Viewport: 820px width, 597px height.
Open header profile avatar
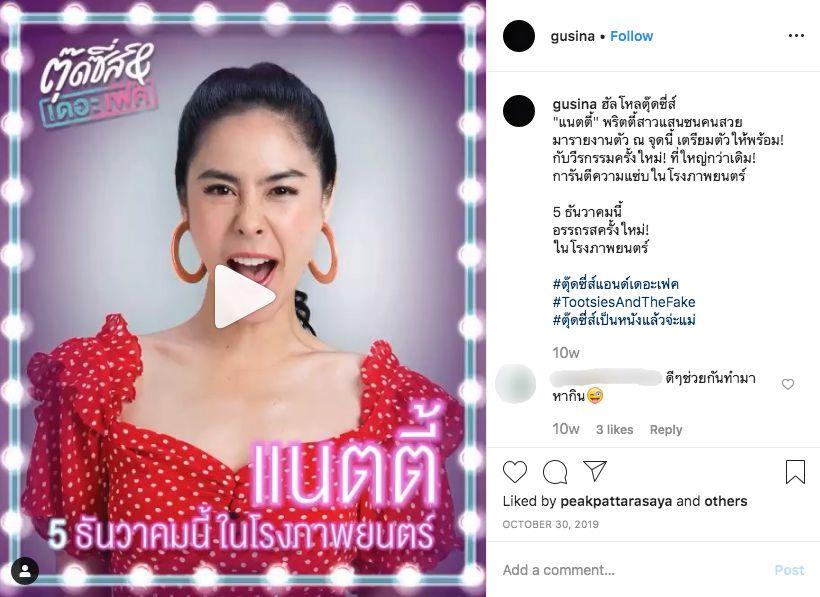click(519, 36)
